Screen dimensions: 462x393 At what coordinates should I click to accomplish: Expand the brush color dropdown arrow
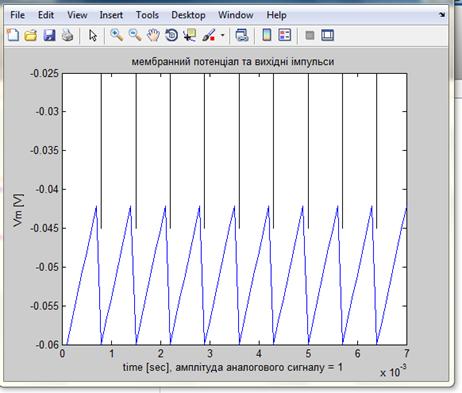click(x=222, y=35)
